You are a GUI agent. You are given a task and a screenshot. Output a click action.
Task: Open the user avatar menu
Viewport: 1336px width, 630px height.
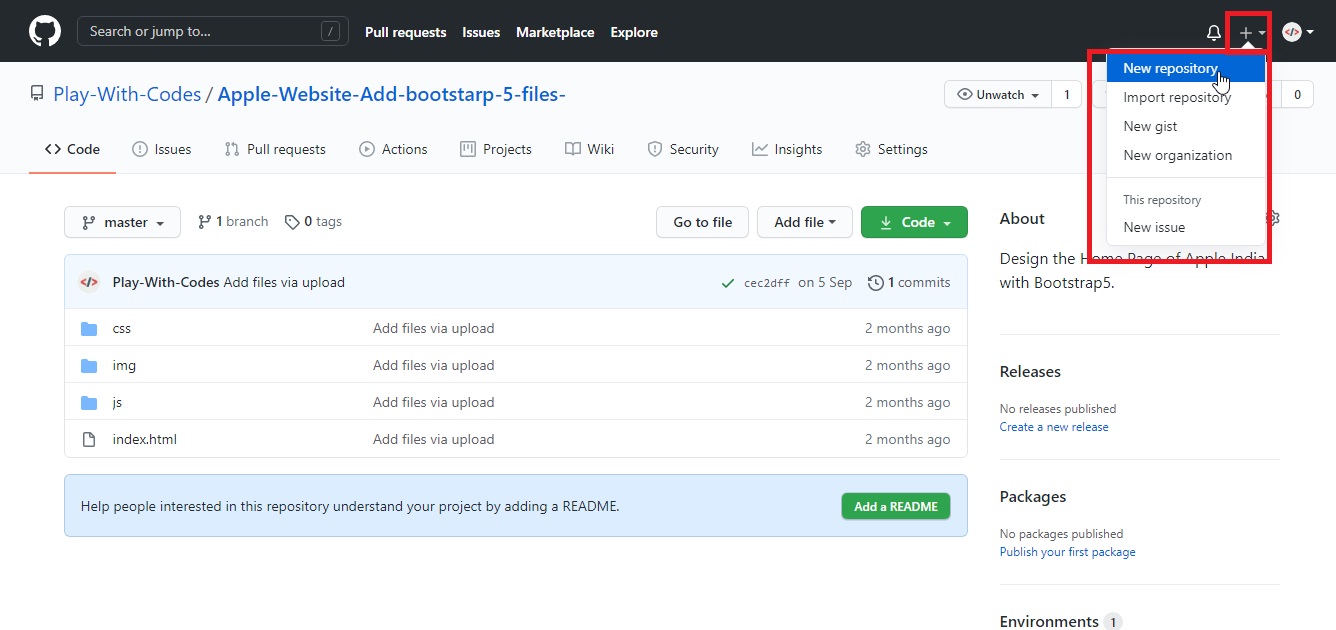1297,32
